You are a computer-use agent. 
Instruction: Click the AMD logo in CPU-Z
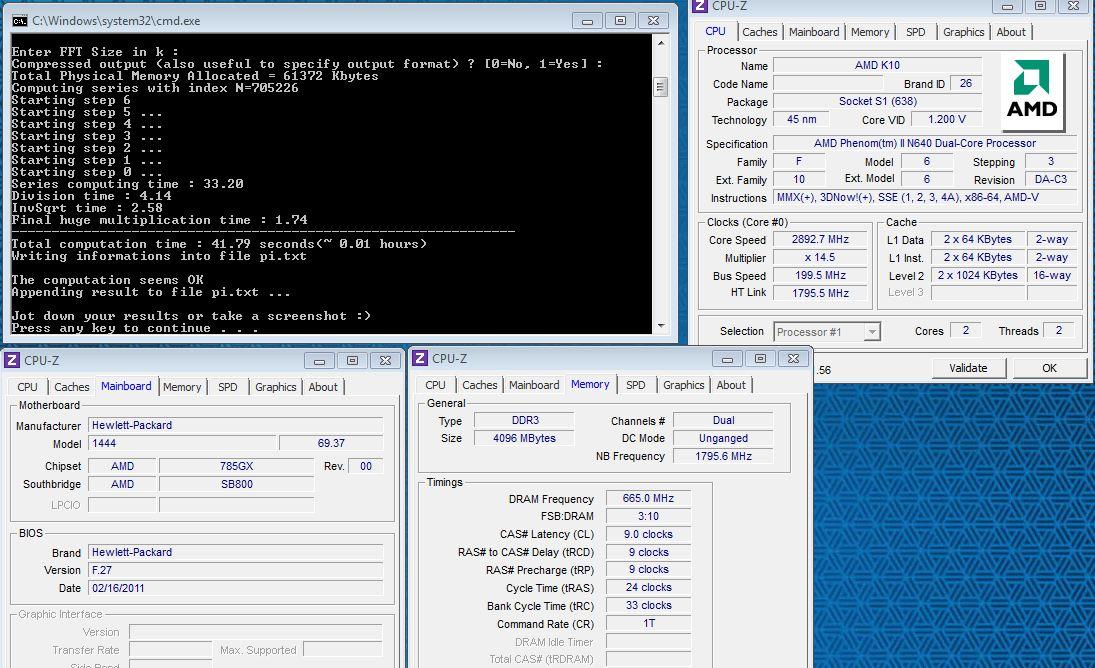(x=1032, y=92)
